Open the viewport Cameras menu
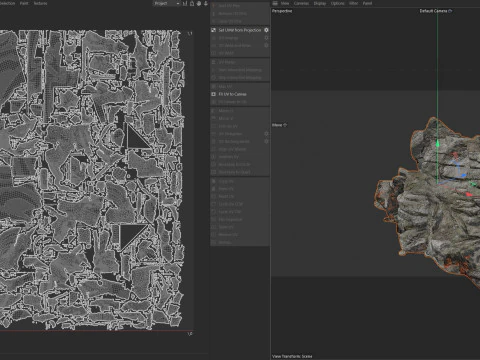480x360 pixels. (301, 3)
